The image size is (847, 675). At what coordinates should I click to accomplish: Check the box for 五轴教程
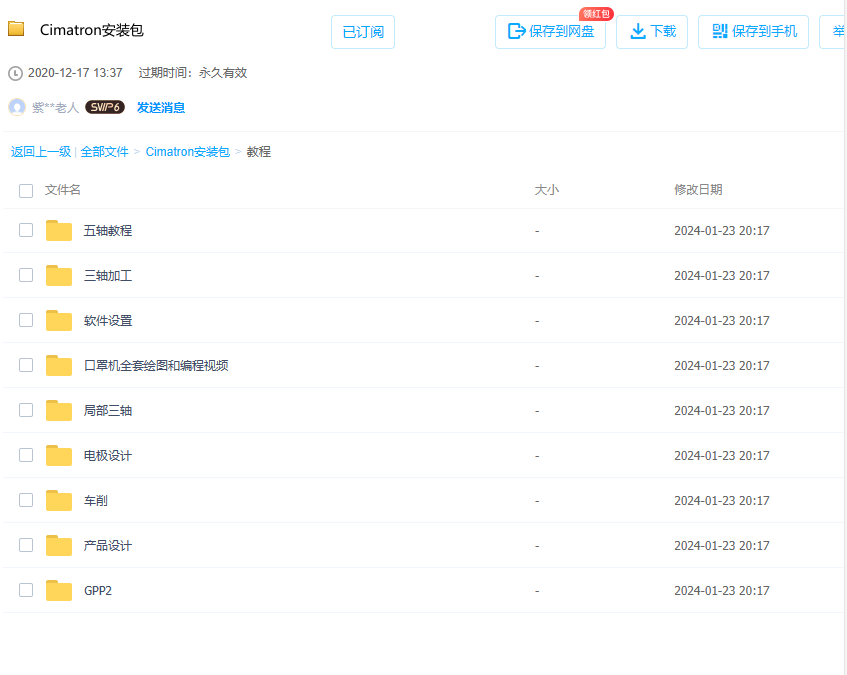pos(26,230)
